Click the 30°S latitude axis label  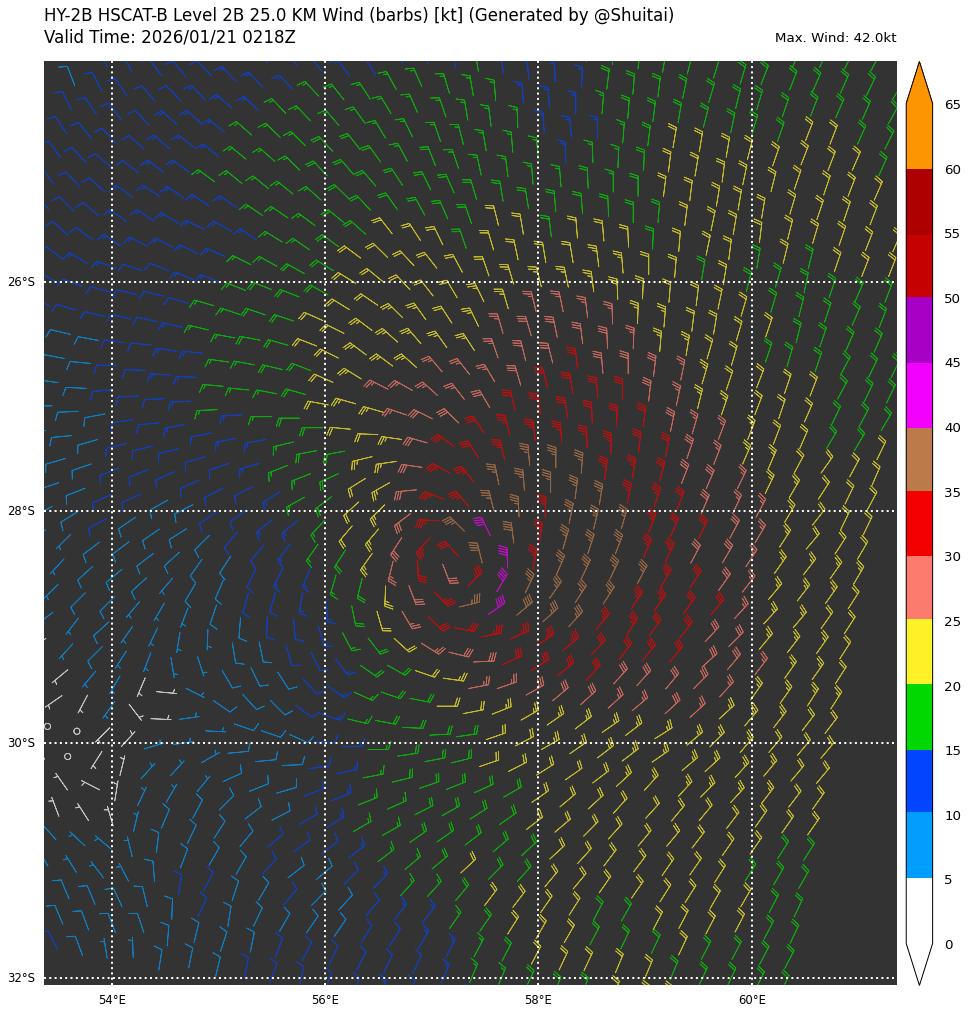coord(21,743)
